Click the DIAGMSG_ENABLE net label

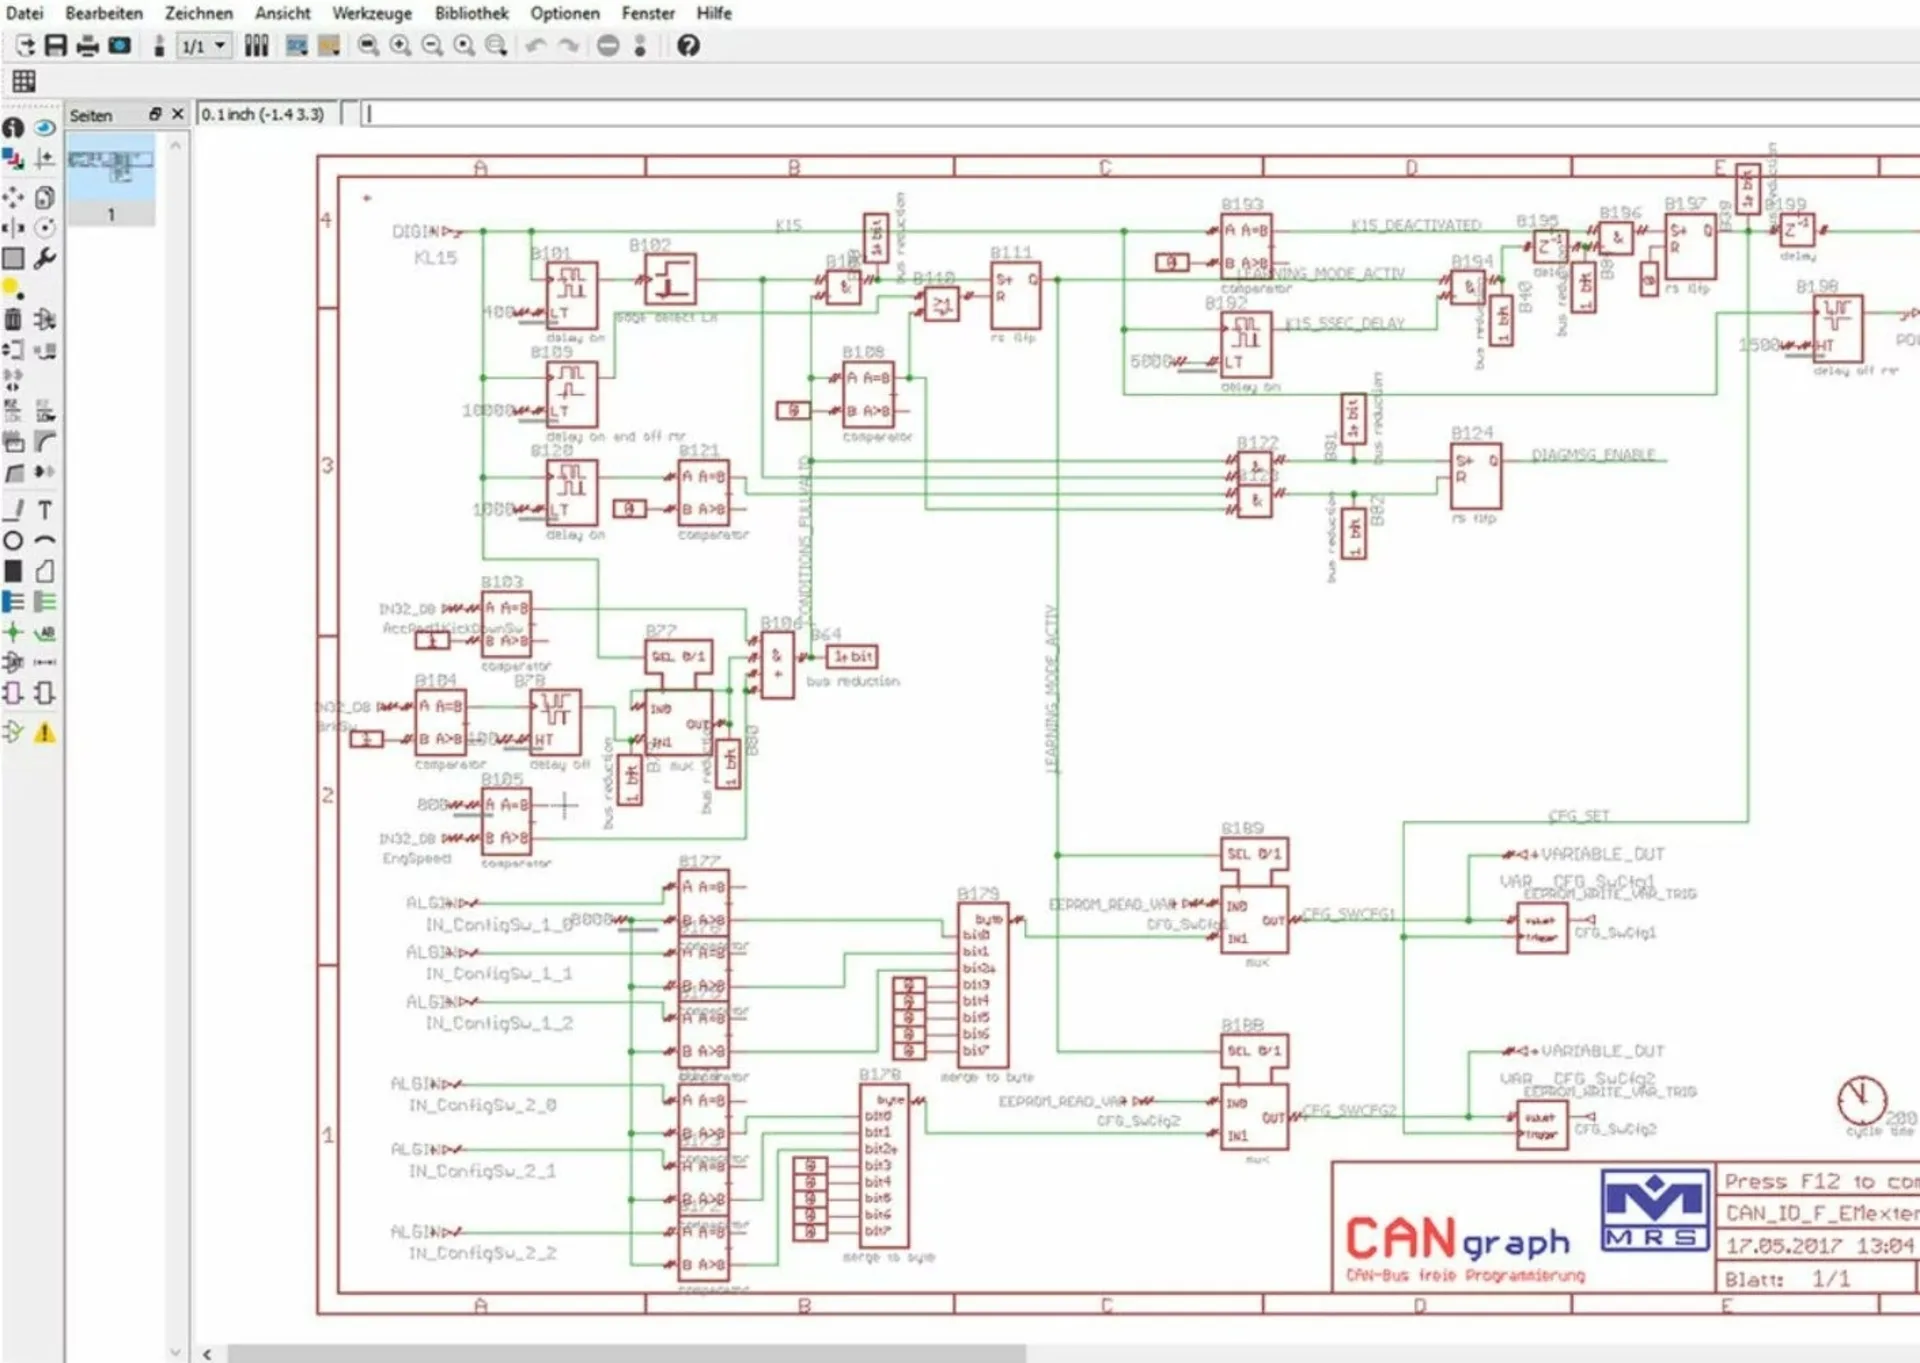1593,455
